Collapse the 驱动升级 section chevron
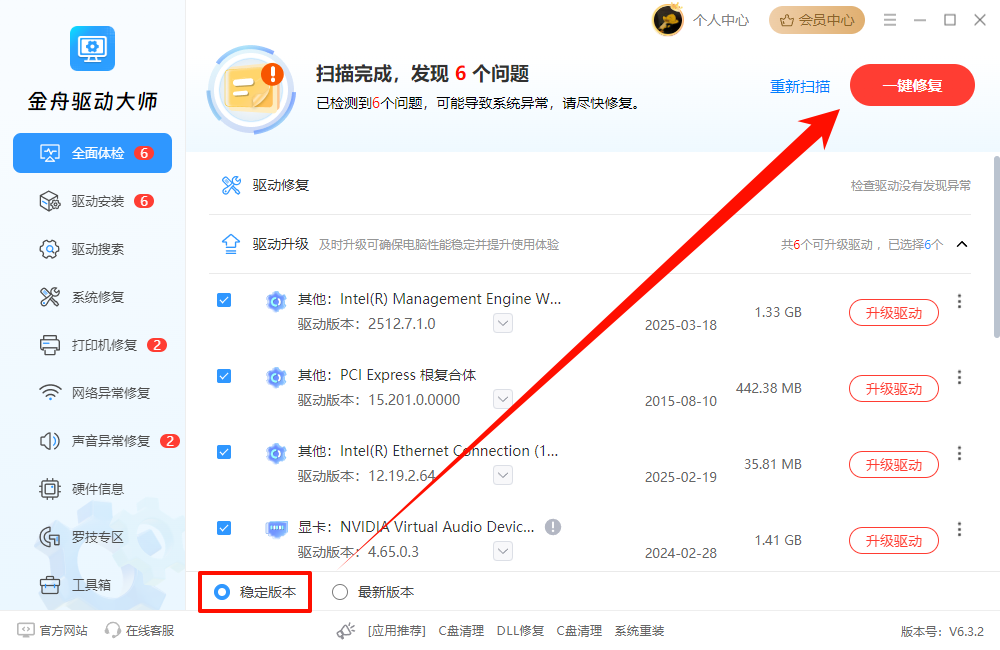The height and width of the screenshot is (650, 1000). [962, 244]
